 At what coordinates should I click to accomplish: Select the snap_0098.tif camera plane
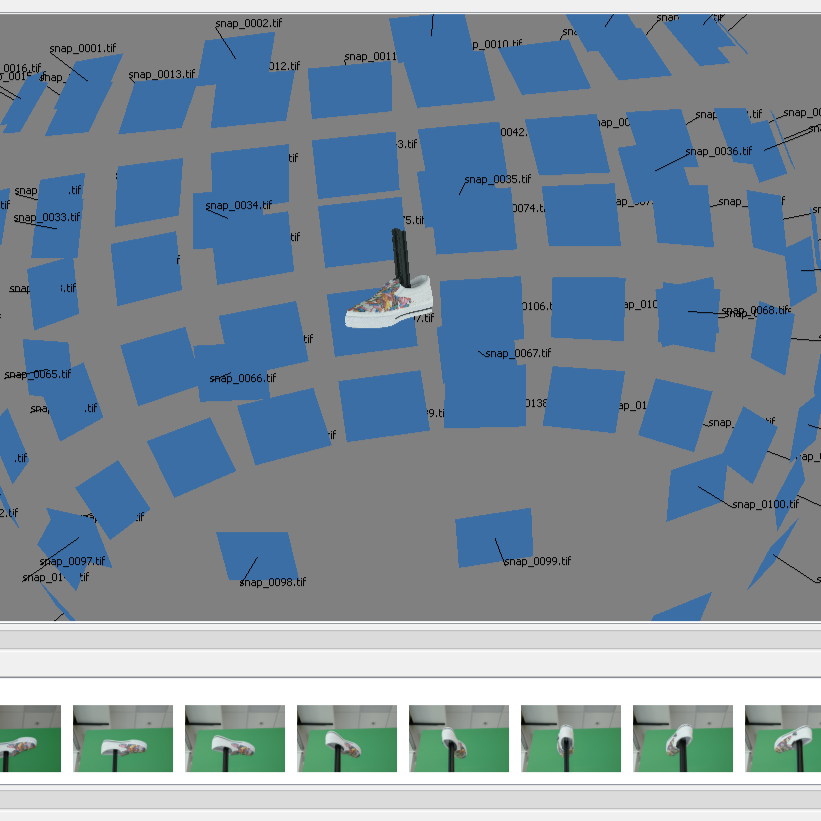257,556
